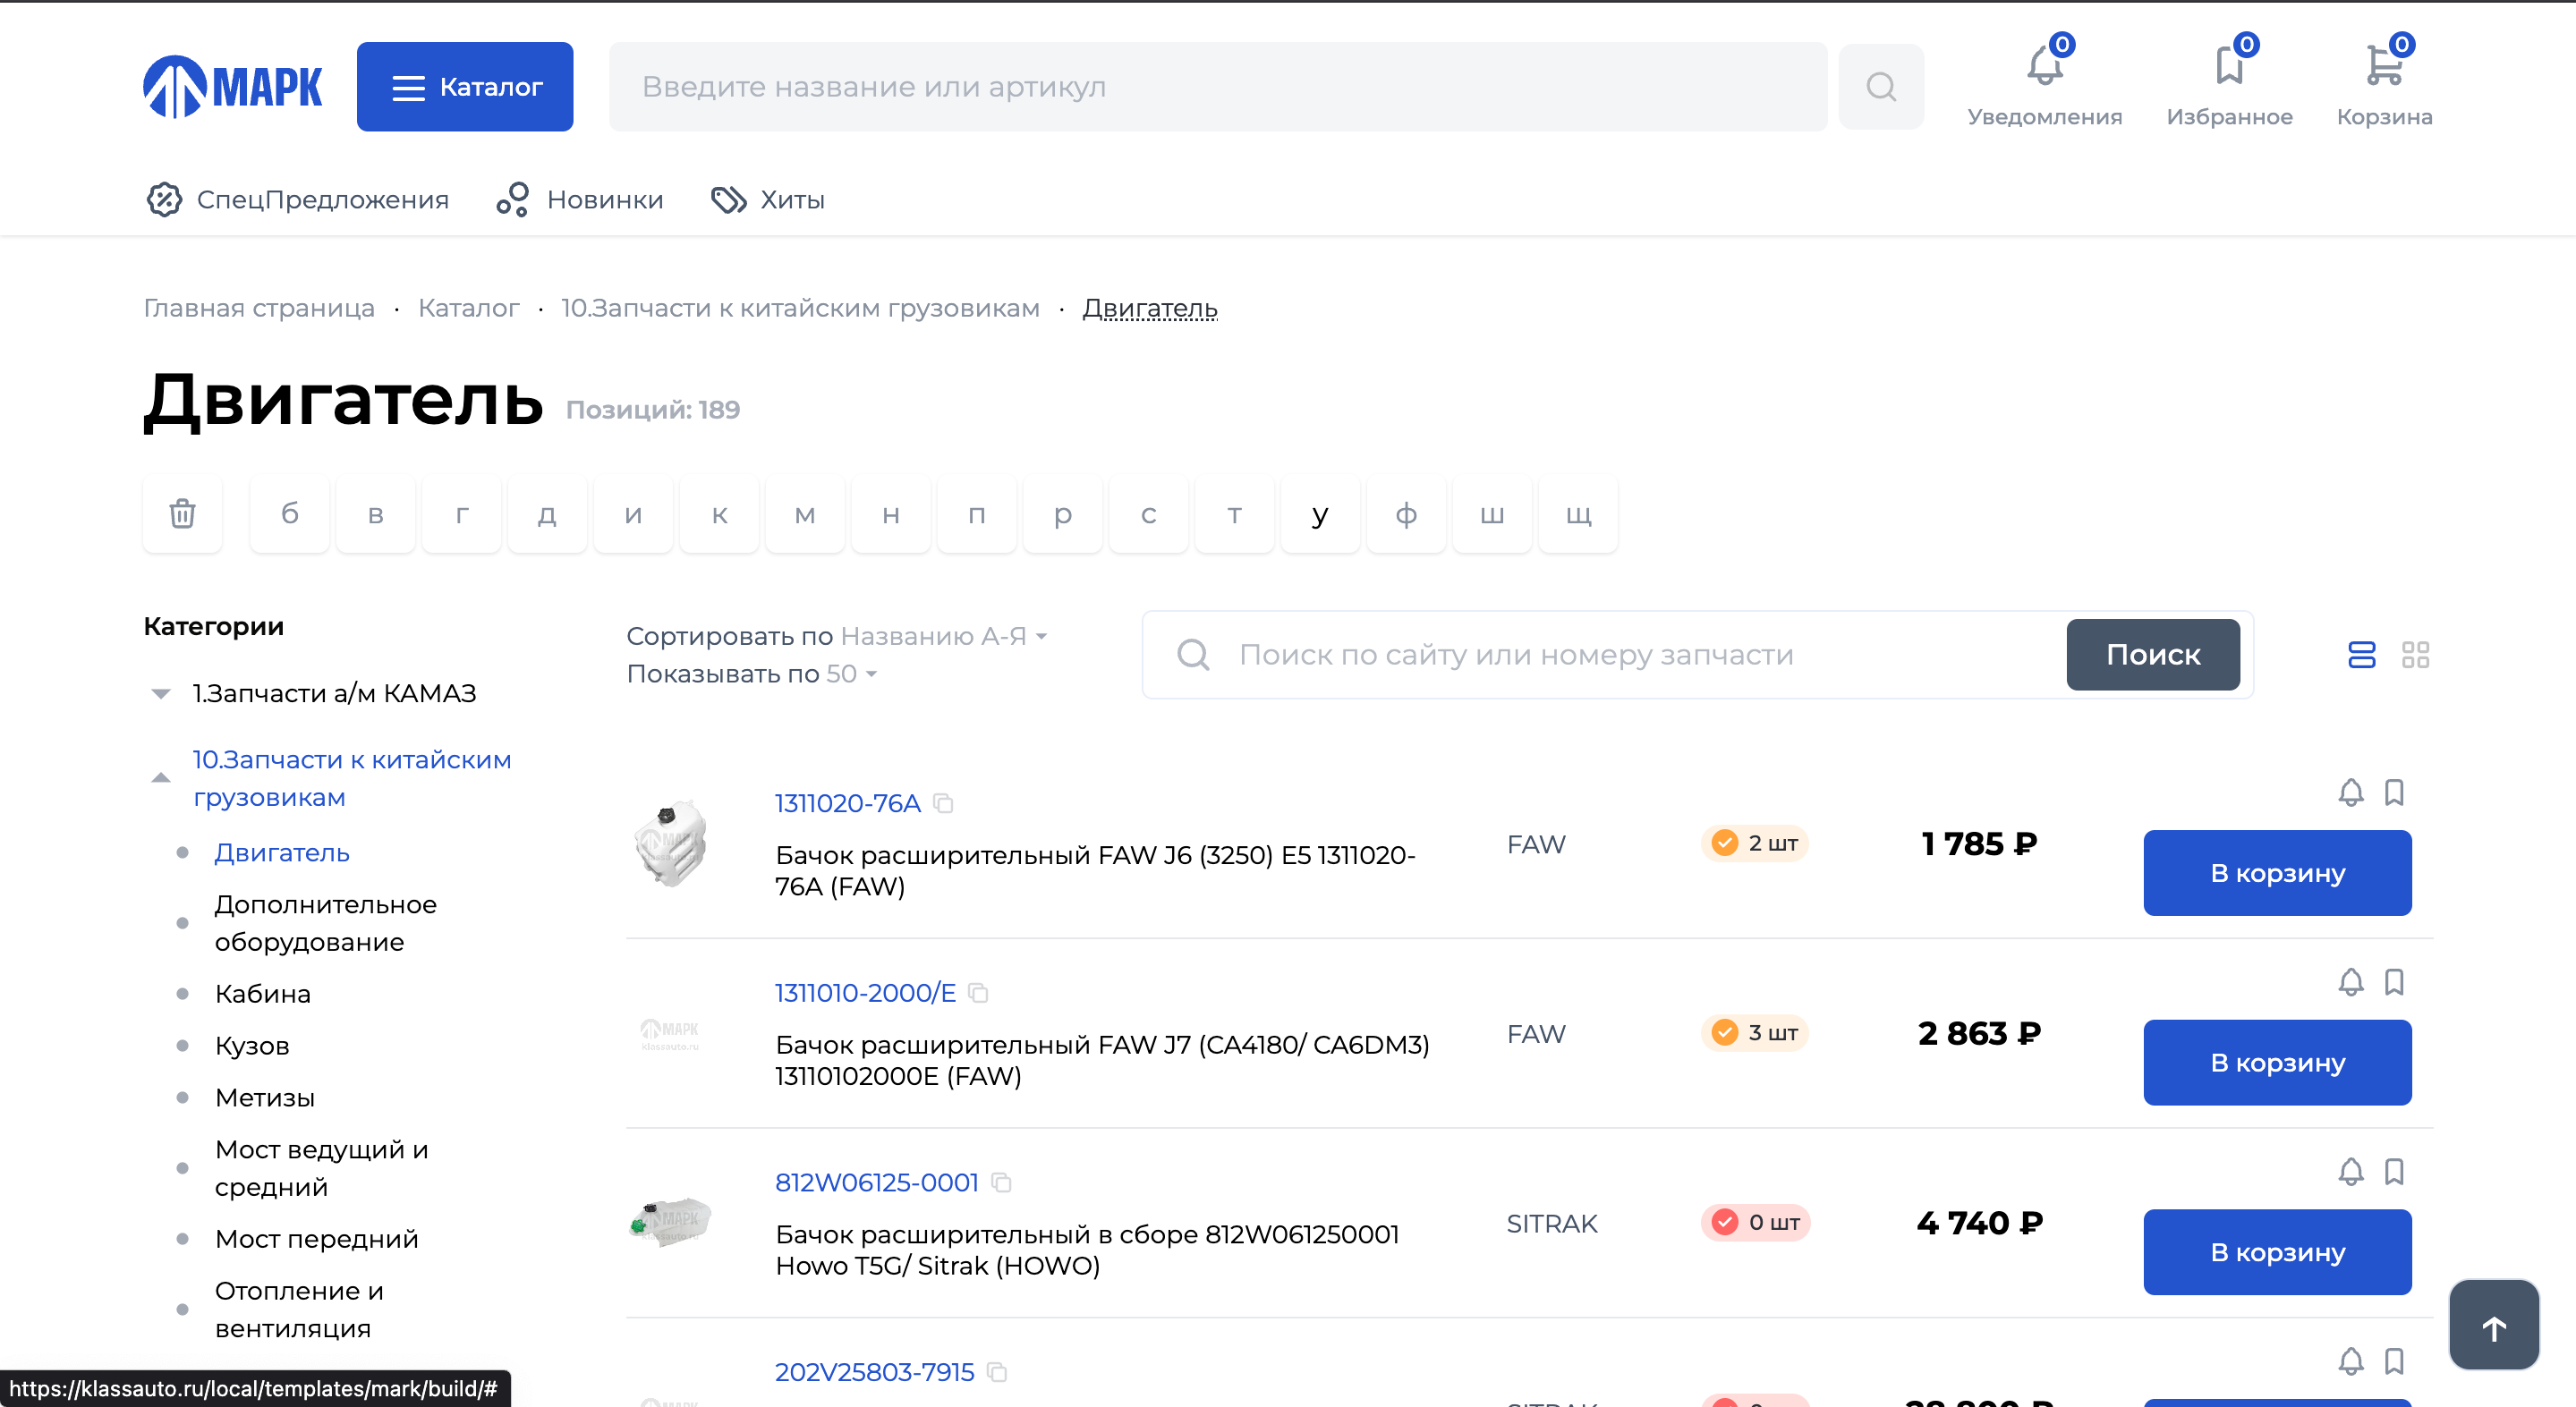Expand 1.Запчасти а/м КАМАЗ arrow
Screen dimensions: 2576x1407
point(160,693)
